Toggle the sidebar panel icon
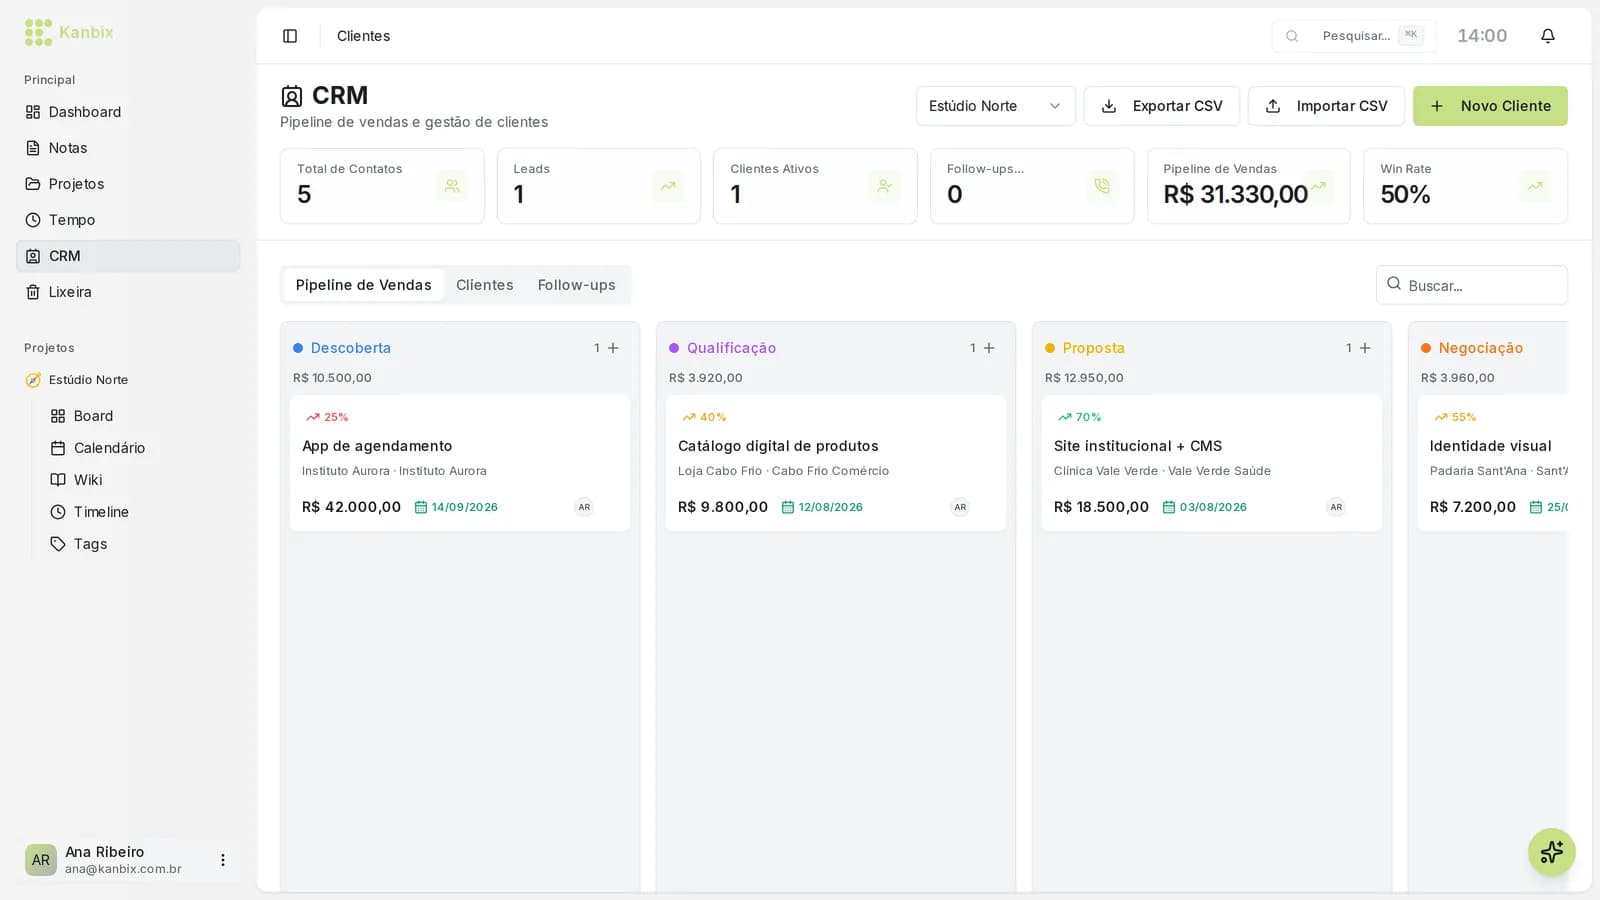1600x900 pixels. pyautogui.click(x=290, y=36)
